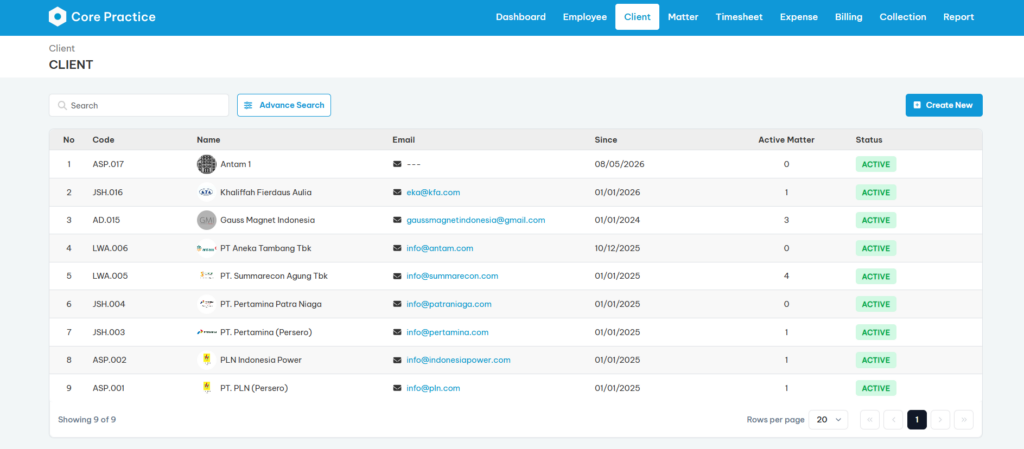
Task: Open the Expense menu
Action: 799,17
